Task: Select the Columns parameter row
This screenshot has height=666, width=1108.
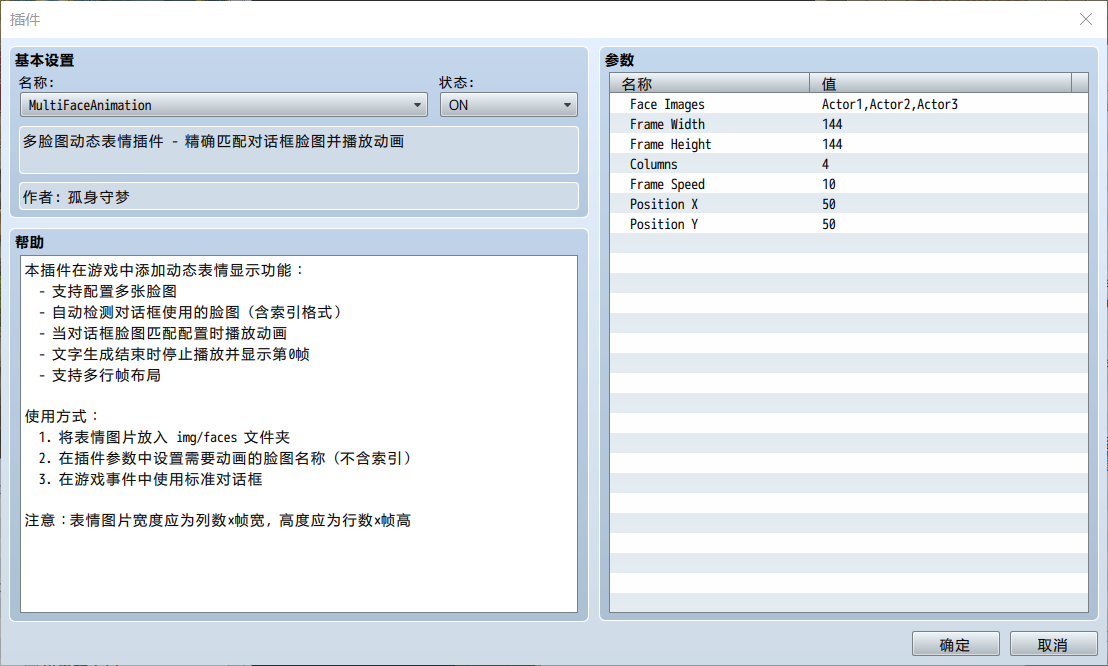Action: coord(849,164)
